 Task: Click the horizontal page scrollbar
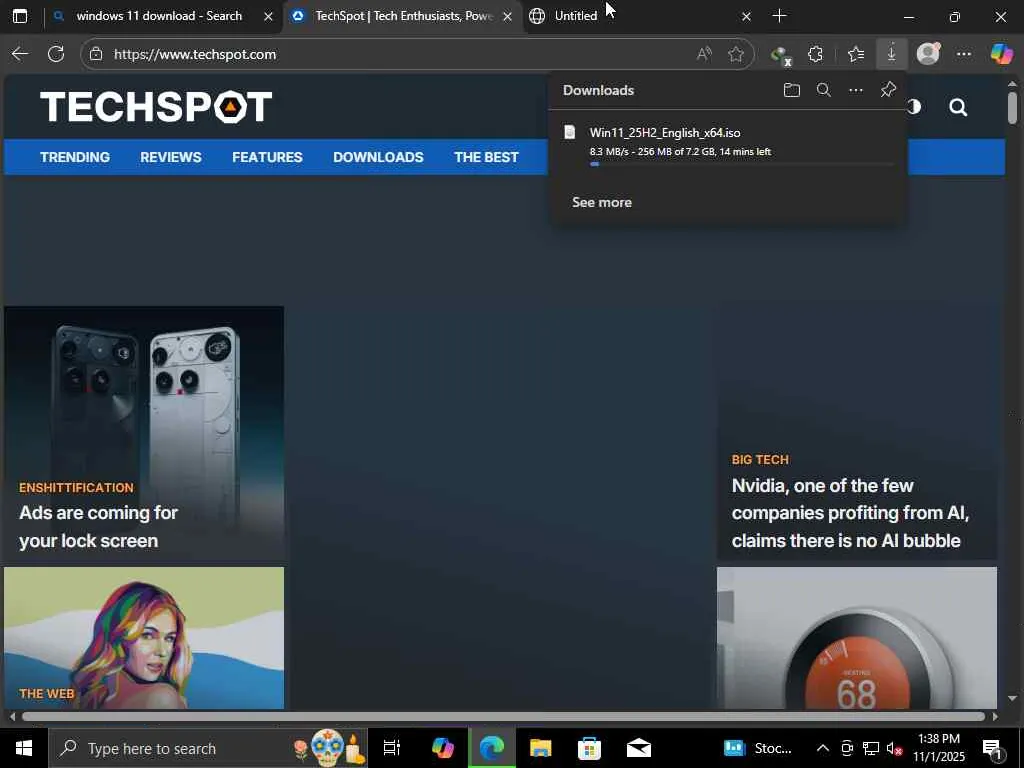[x=503, y=716]
